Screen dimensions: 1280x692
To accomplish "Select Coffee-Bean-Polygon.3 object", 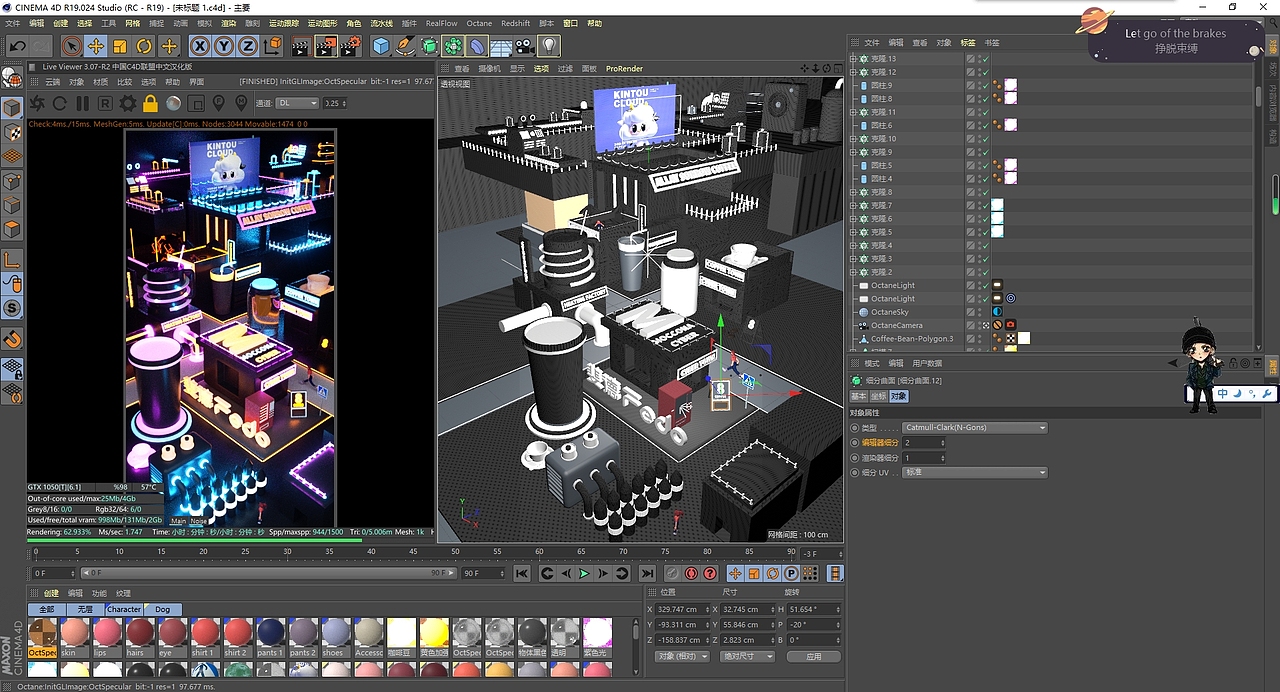I will (x=912, y=338).
